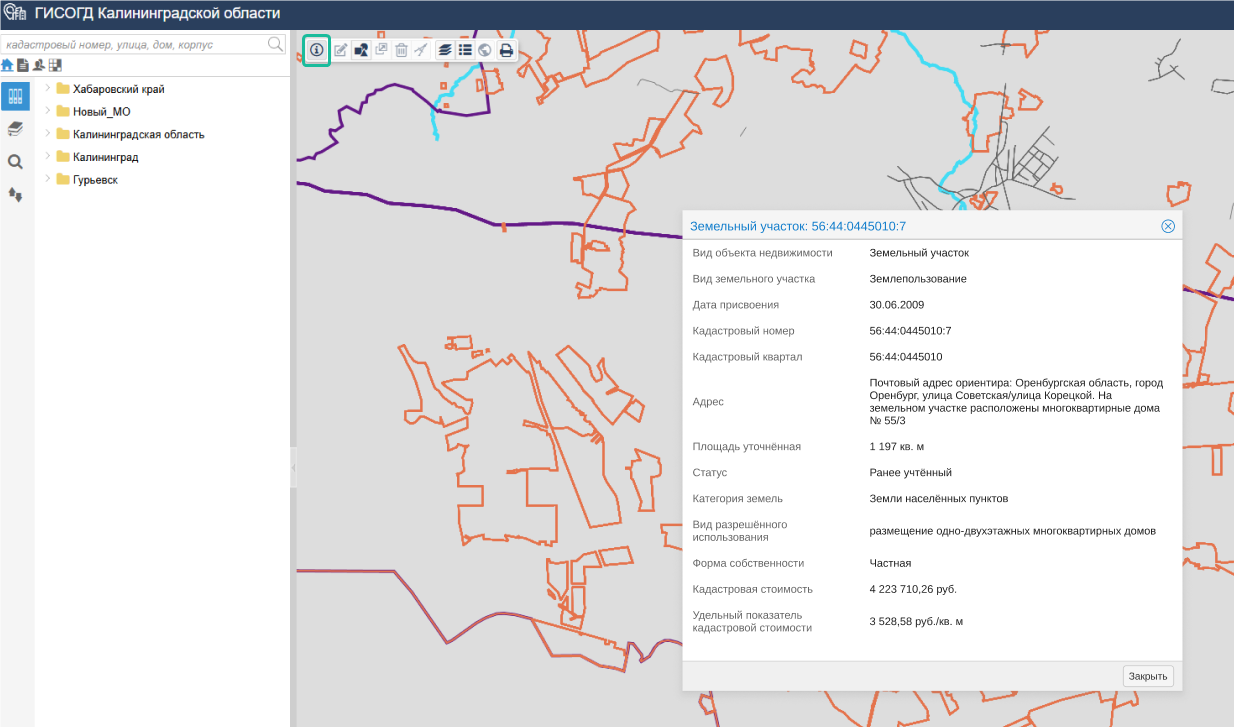Activate the edit pencil tool in map toolbar
1234x727 pixels.
(x=341, y=50)
